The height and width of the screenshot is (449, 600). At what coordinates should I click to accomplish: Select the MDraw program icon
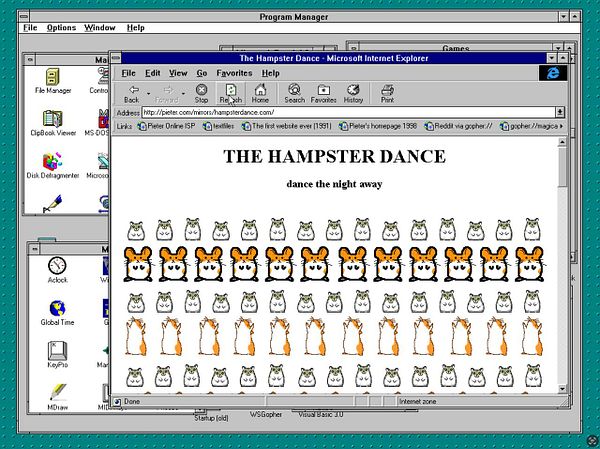tap(57, 397)
